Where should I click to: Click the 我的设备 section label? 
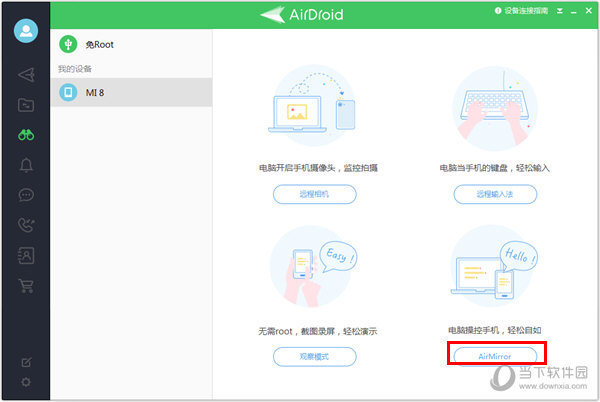click(75, 69)
